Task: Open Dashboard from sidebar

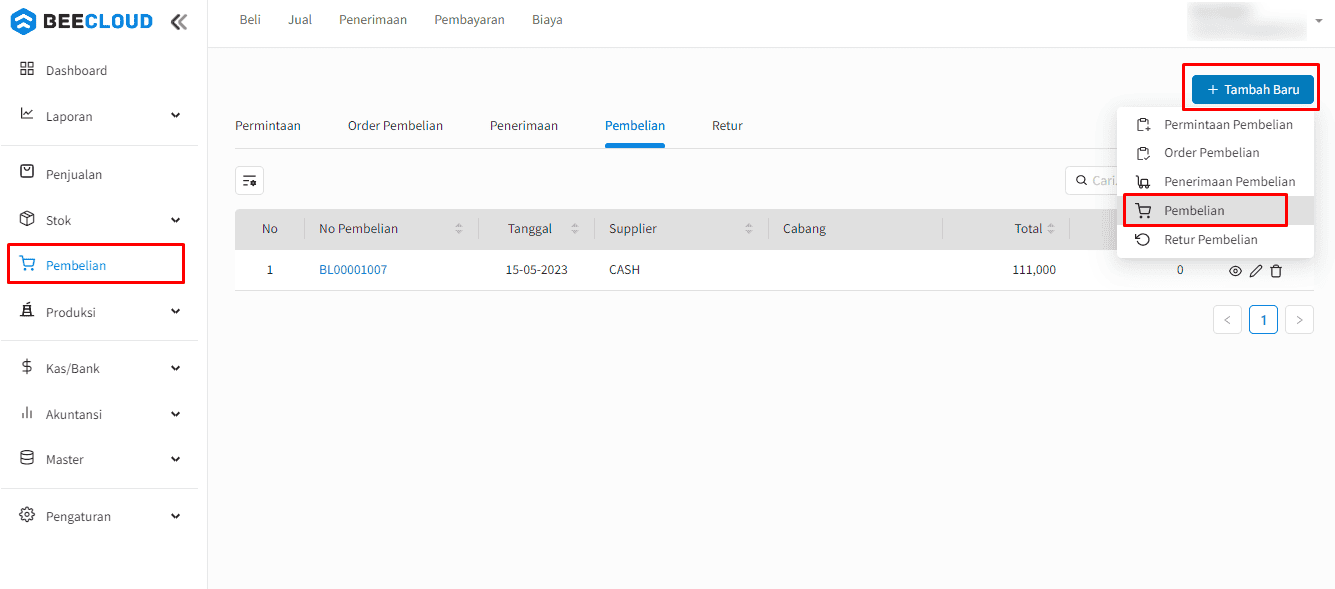Action: [76, 70]
